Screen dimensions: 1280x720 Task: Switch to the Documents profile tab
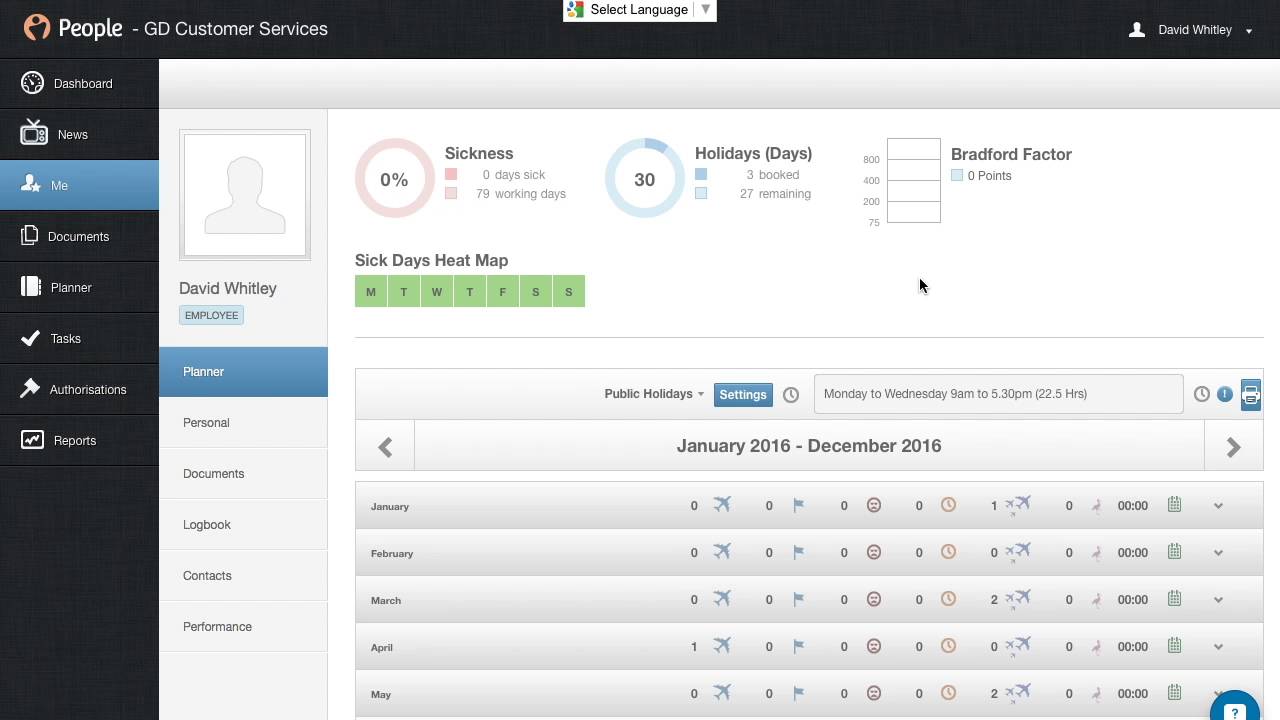point(243,473)
